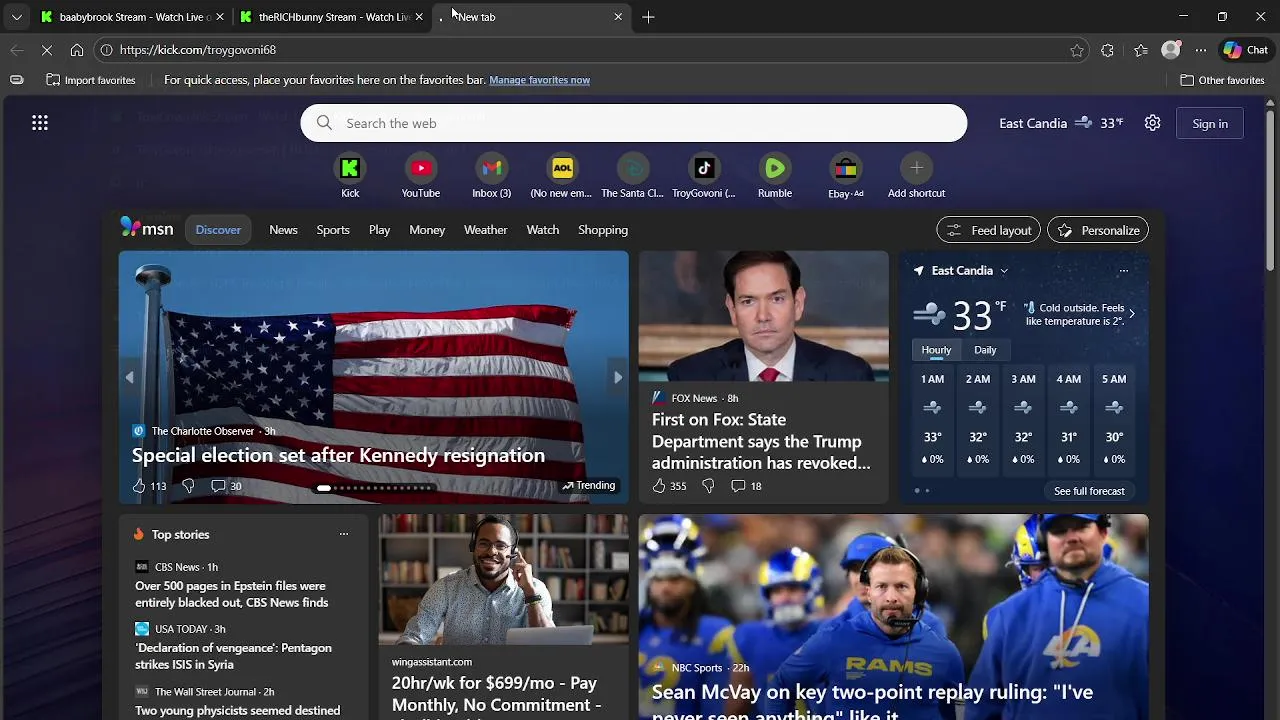The image size is (1280, 720).
Task: Select the Discover feed tab
Action: (x=218, y=230)
